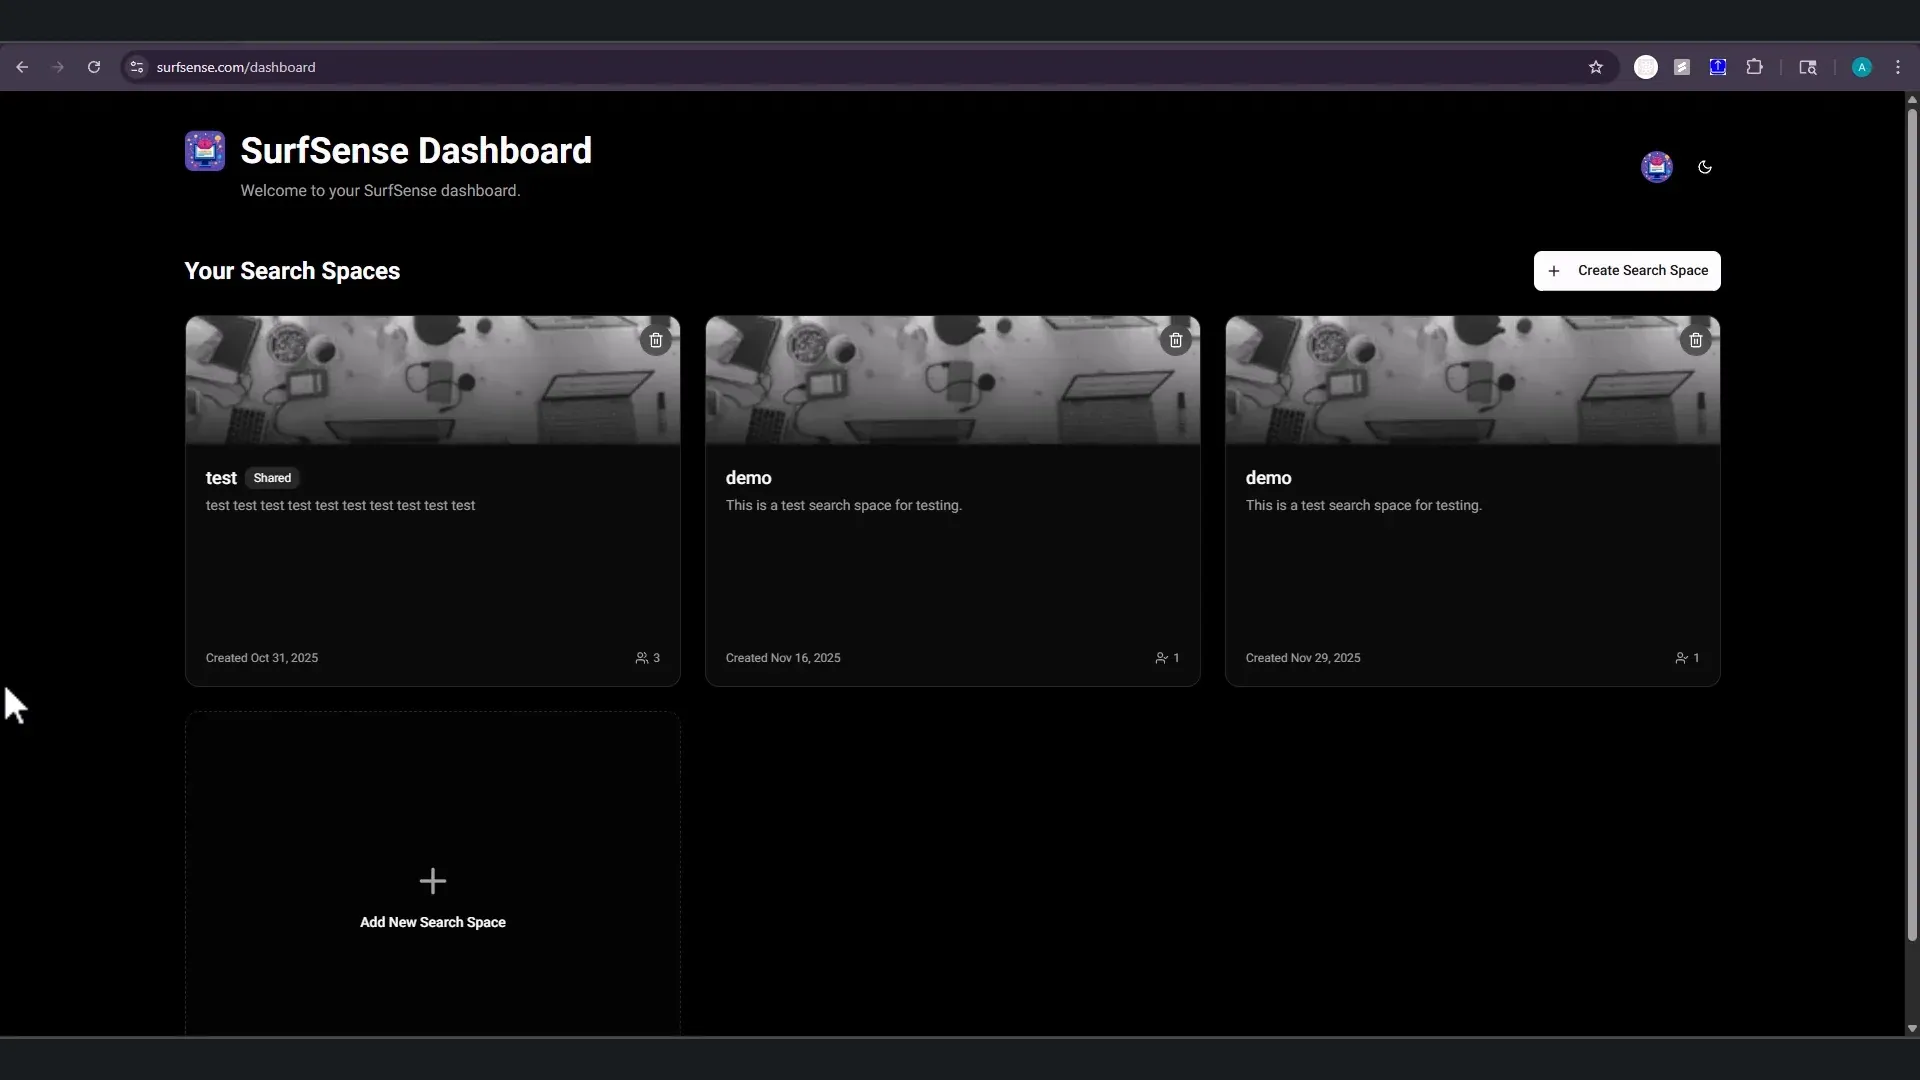Click the SurfSense logo icon
Screen dimensions: 1920x1080
coord(205,151)
